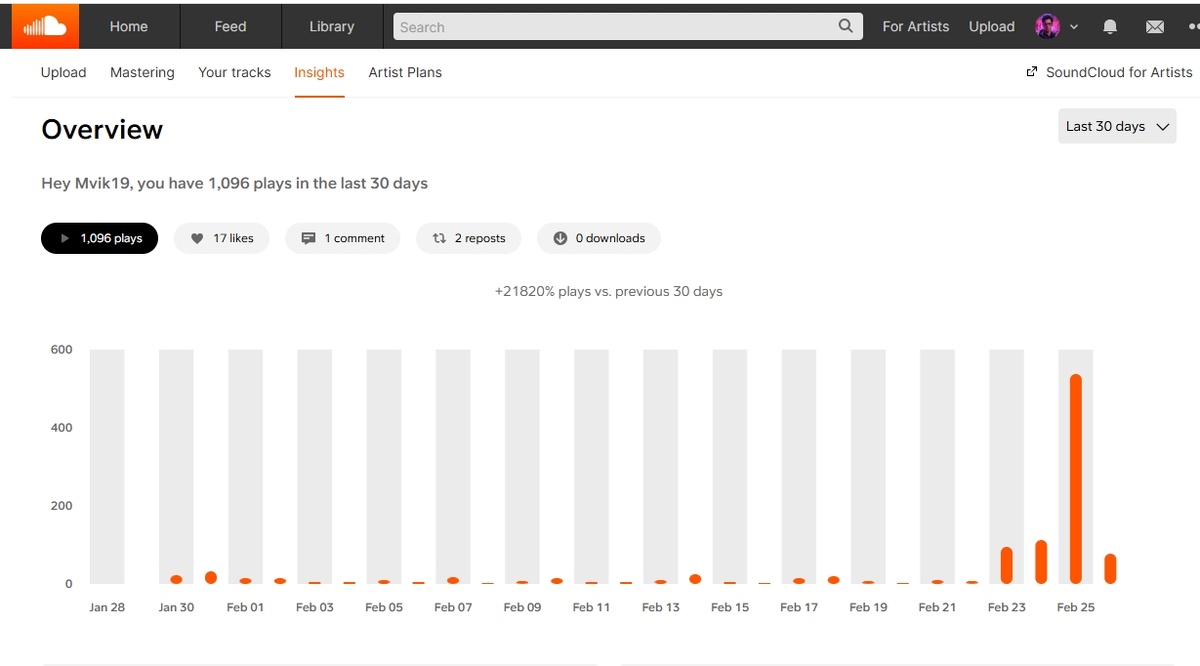Expand the avatar dropdown chevron
Image resolution: width=1200 pixels, height=666 pixels.
pyautogui.click(x=1074, y=27)
